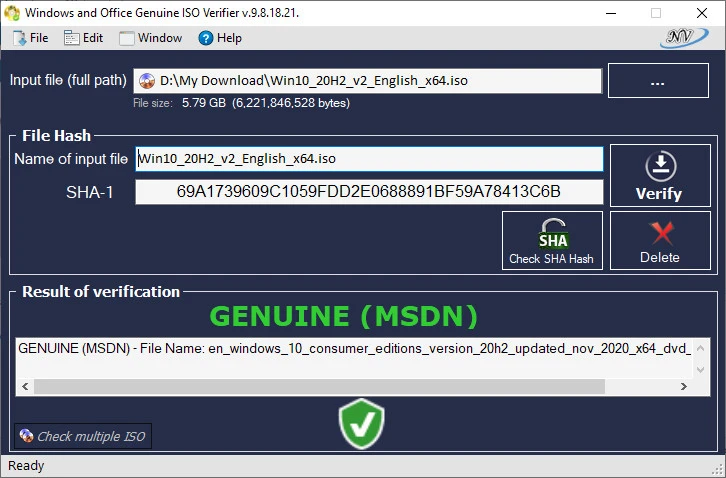Click the SHA padlock icon
This screenshot has height=478, width=726.
(x=553, y=234)
